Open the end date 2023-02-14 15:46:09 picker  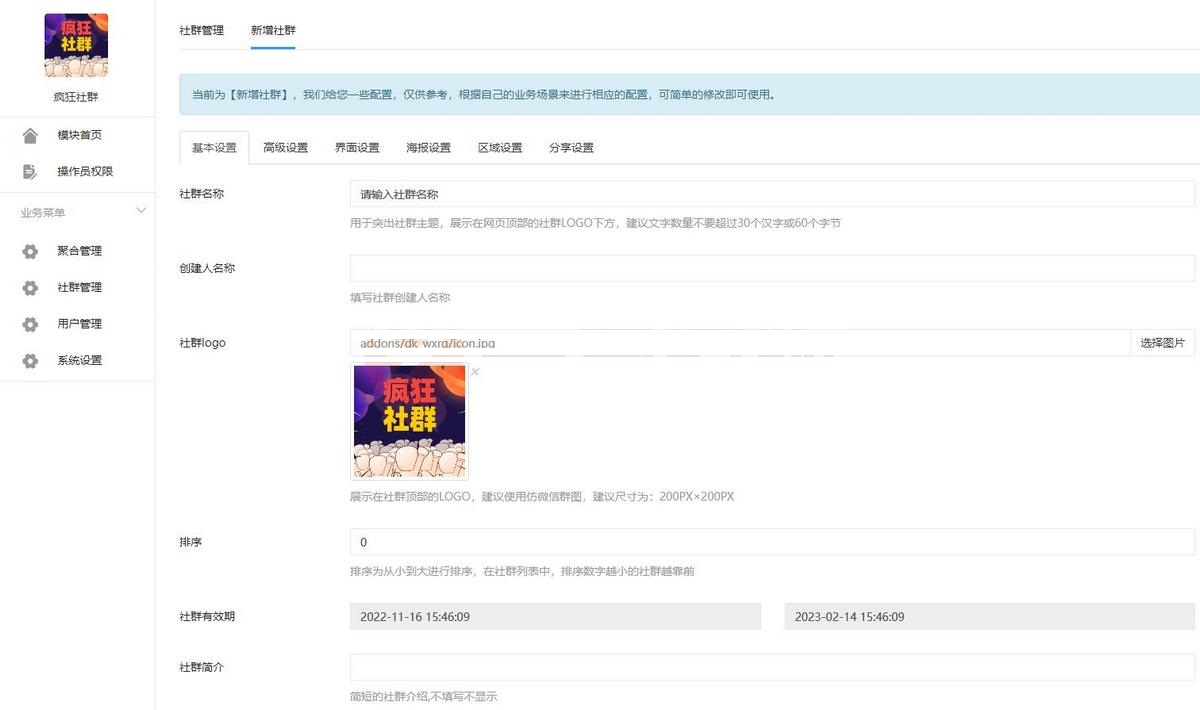pos(990,616)
